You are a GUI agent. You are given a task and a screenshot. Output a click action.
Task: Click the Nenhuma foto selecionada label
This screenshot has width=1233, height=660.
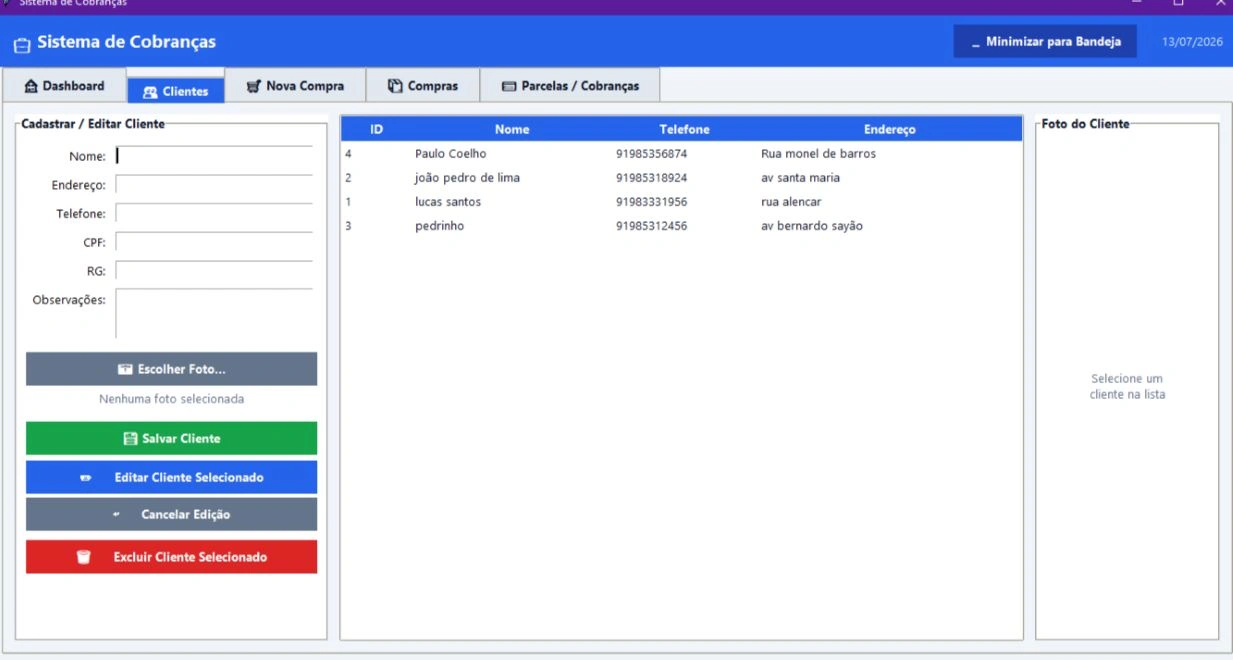tap(171, 399)
